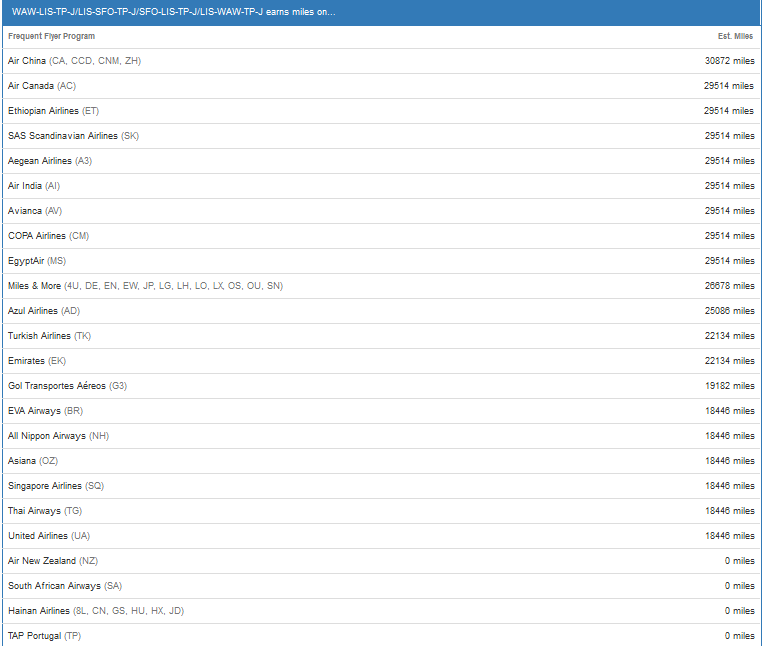
Task: Click Air Canada's 29514 miles value
Action: click(x=729, y=86)
